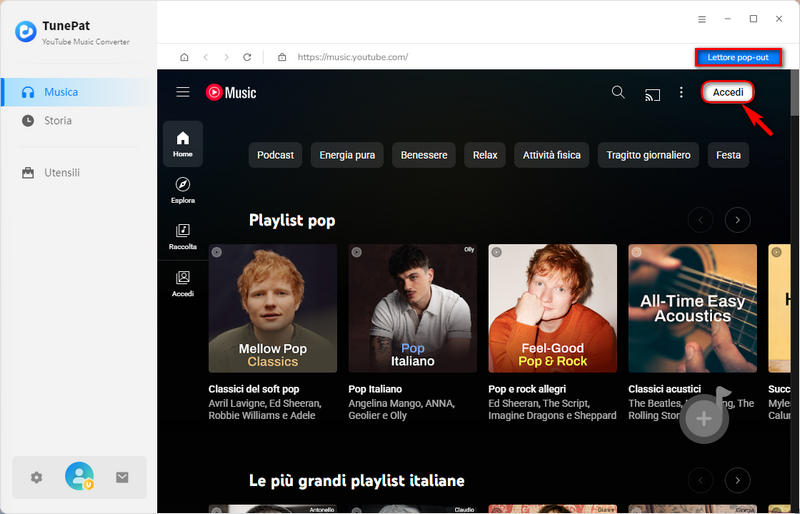Screen dimensions: 800x514
Task: Open the TunePat hamburger menu in title bar
Action: click(702, 19)
